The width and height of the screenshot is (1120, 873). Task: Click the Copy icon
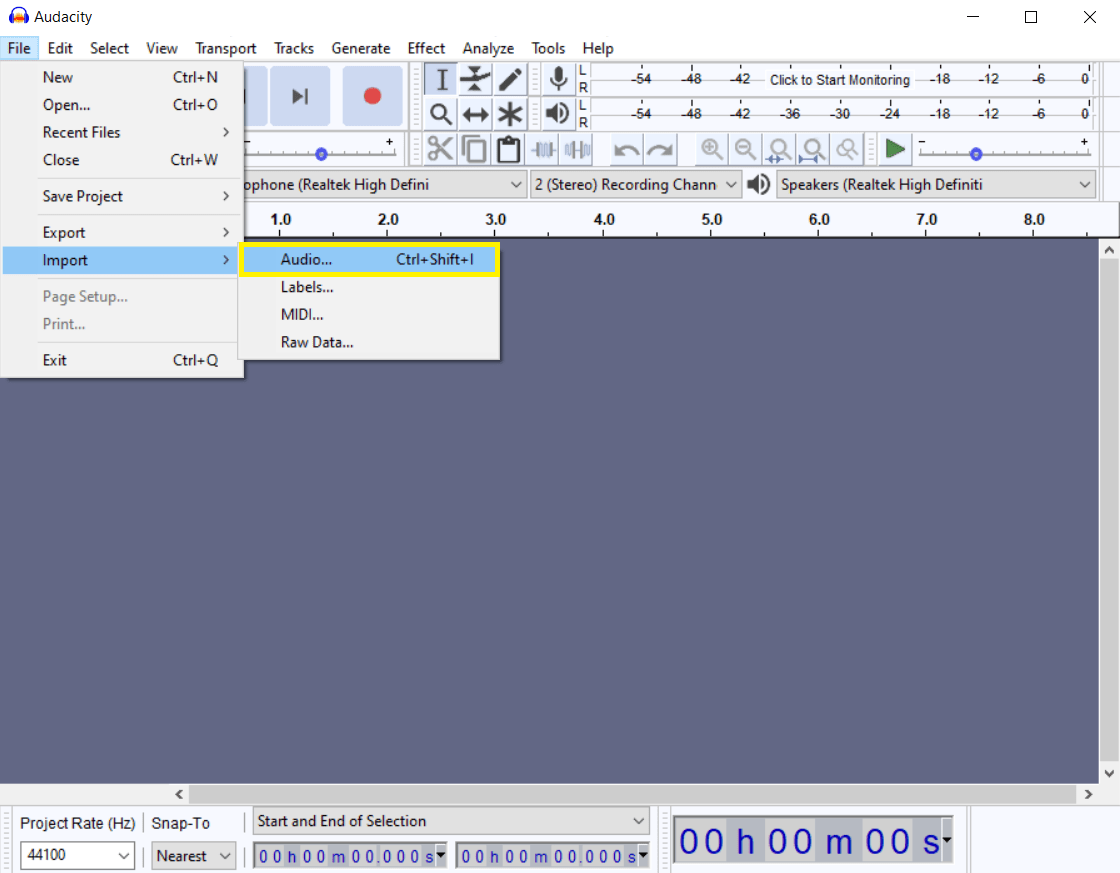[474, 149]
